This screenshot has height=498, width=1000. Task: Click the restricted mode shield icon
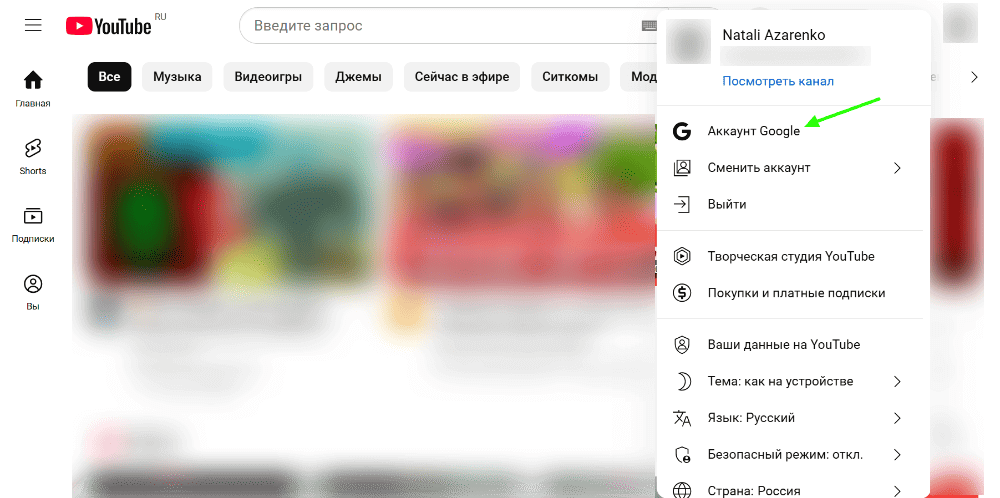click(682, 455)
